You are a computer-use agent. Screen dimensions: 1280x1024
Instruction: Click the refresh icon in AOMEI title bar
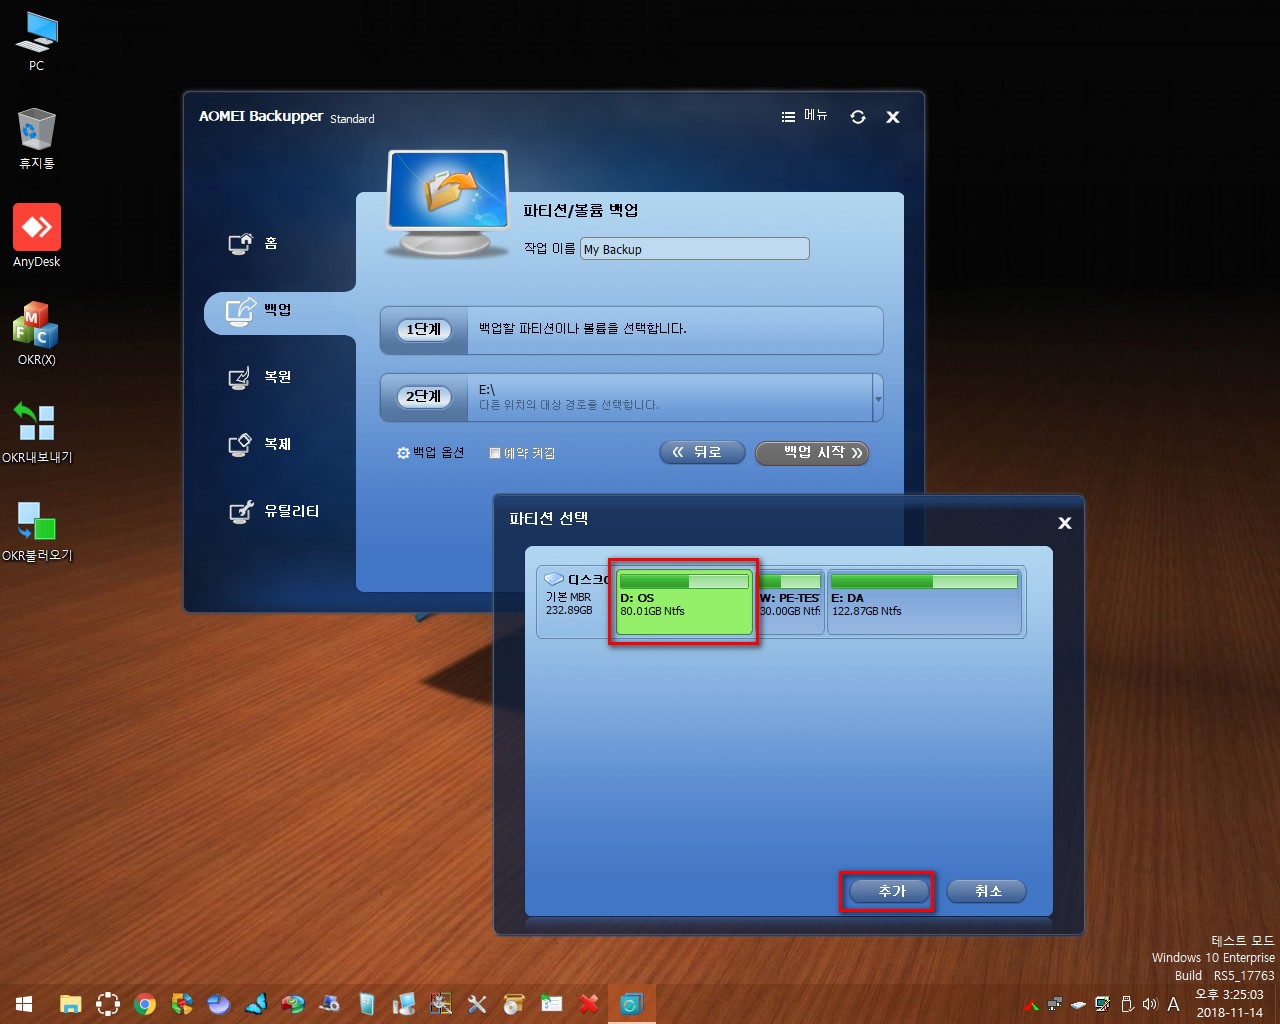coord(858,117)
